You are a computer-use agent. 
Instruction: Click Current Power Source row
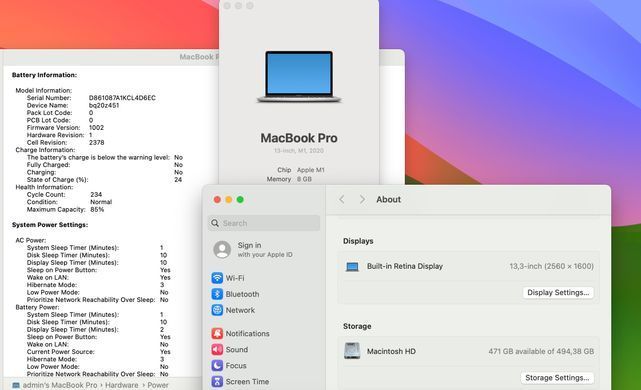[x=99, y=352]
